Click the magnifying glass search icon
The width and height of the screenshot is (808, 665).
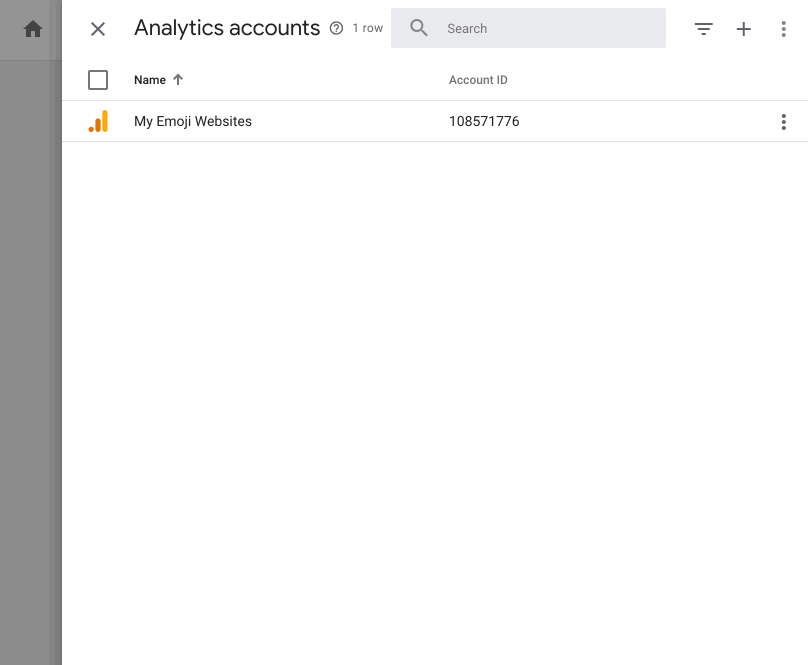pyautogui.click(x=419, y=29)
